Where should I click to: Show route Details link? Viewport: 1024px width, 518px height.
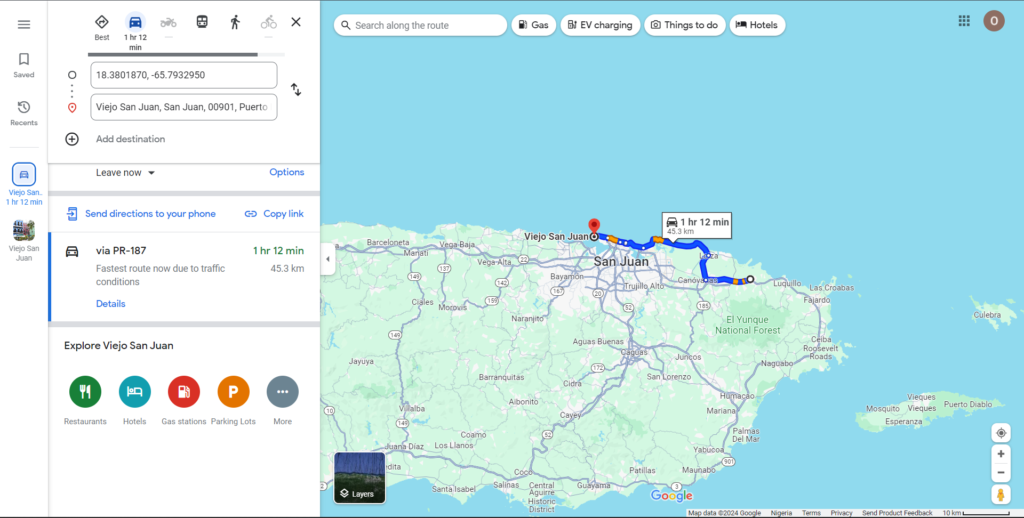[110, 304]
